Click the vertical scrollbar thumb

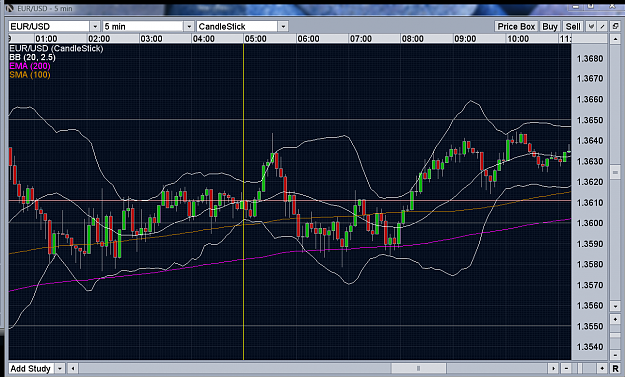[x=615, y=173]
